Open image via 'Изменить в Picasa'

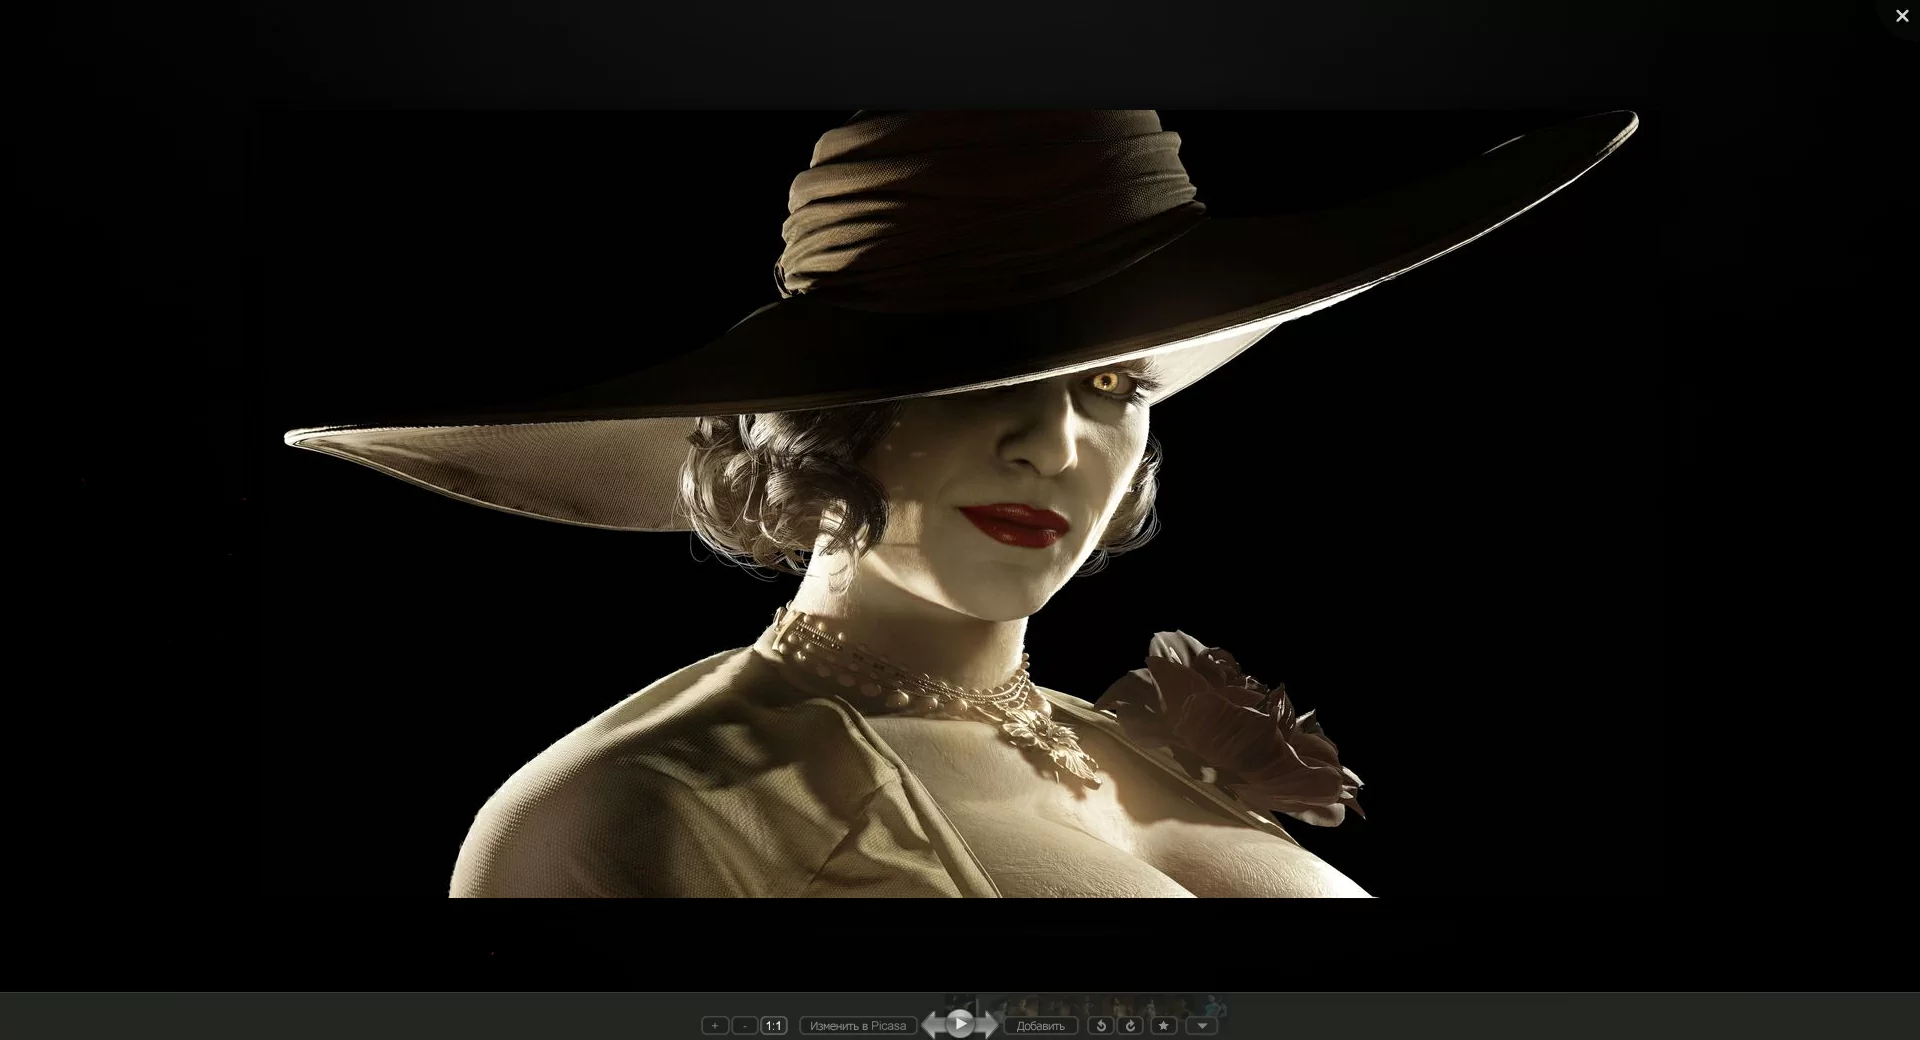[x=858, y=1025]
